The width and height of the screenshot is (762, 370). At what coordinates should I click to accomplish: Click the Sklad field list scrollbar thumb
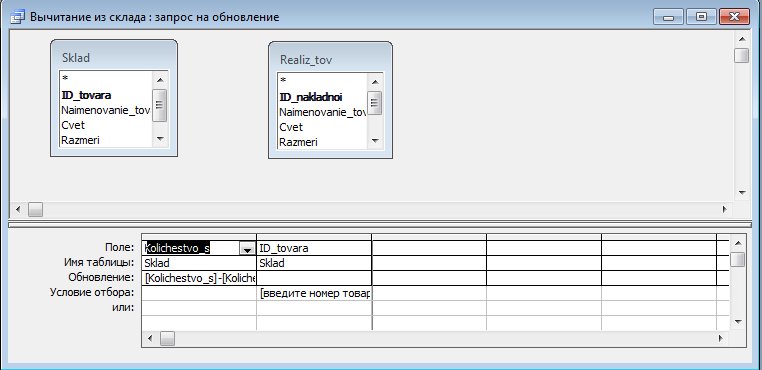click(x=160, y=105)
